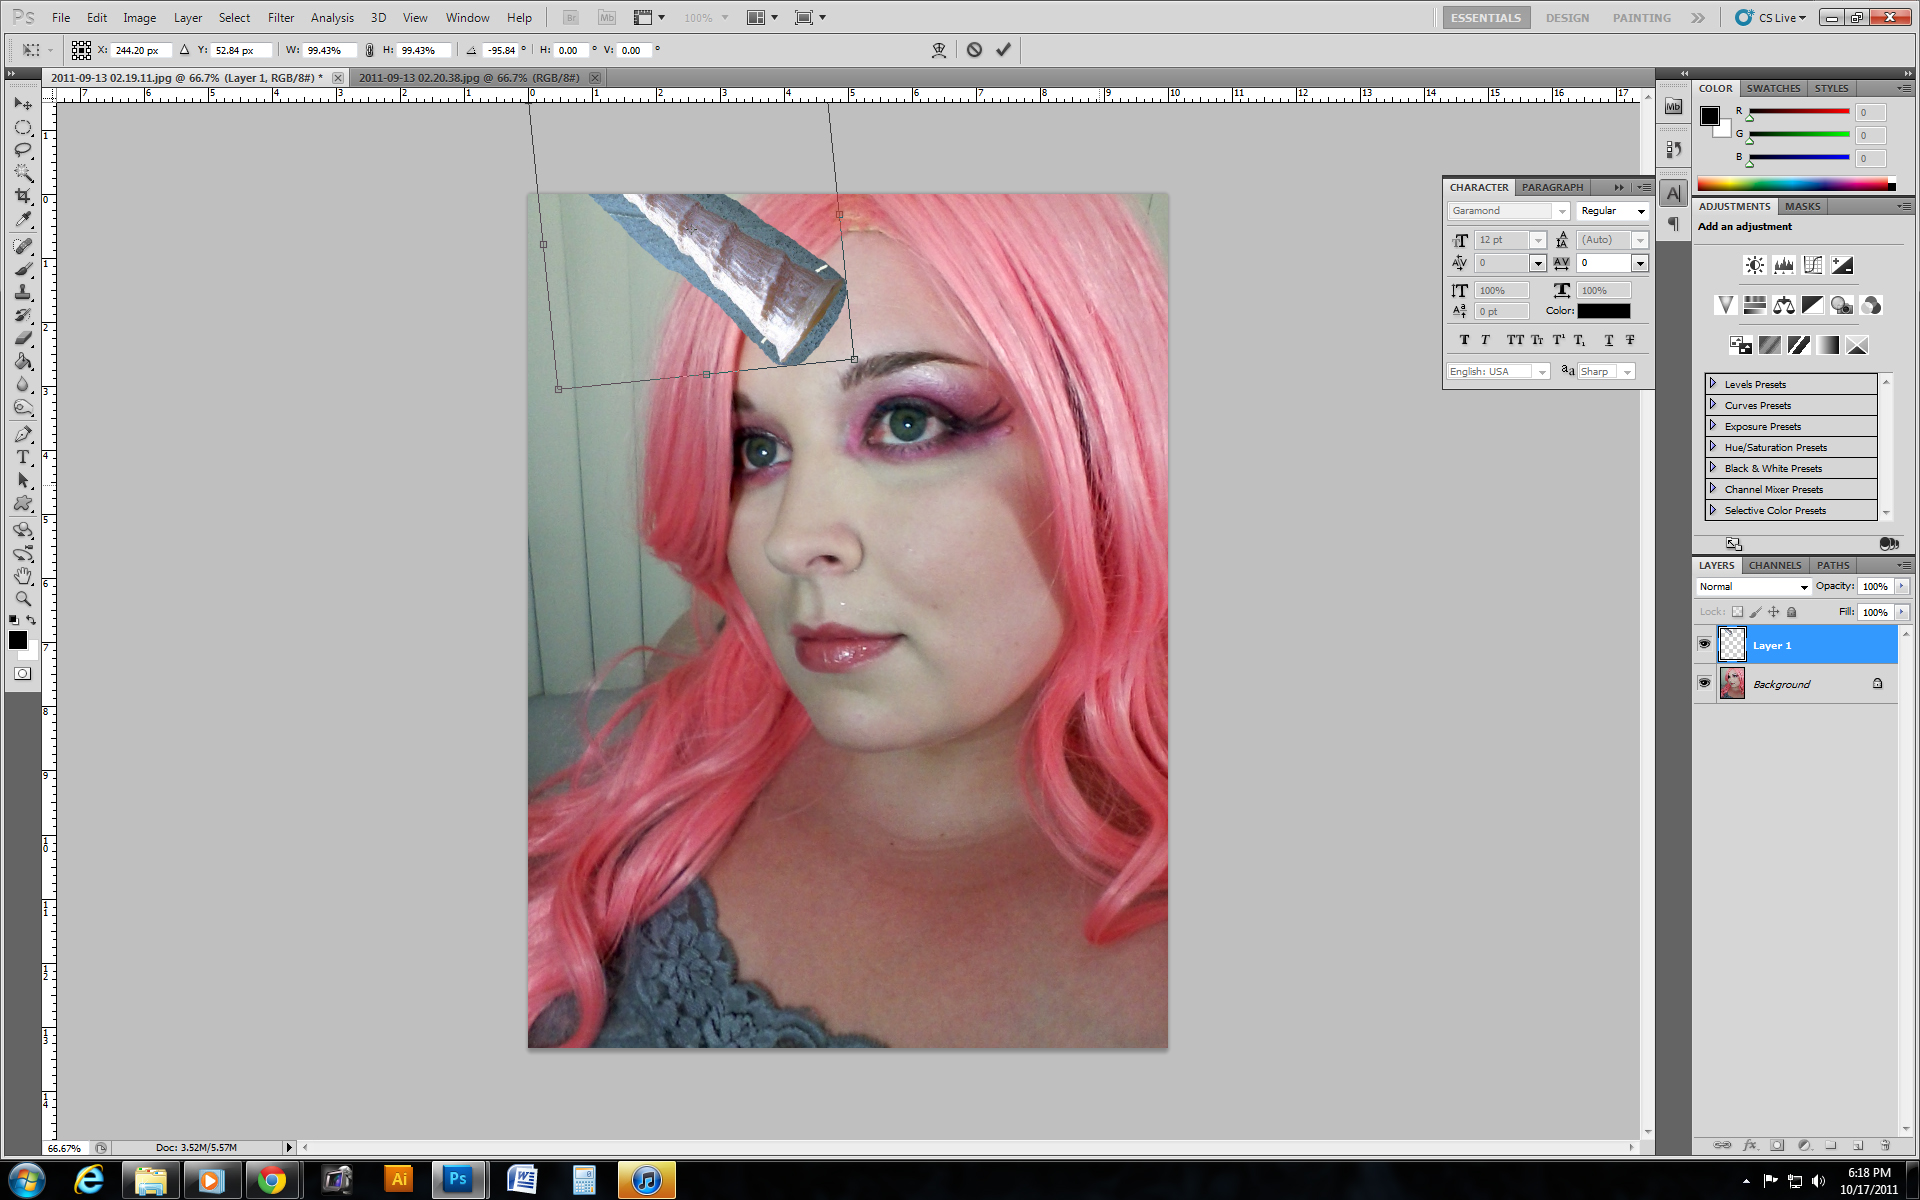This screenshot has width=1920, height=1200.
Task: Select the Move tool
Action: (x=23, y=104)
